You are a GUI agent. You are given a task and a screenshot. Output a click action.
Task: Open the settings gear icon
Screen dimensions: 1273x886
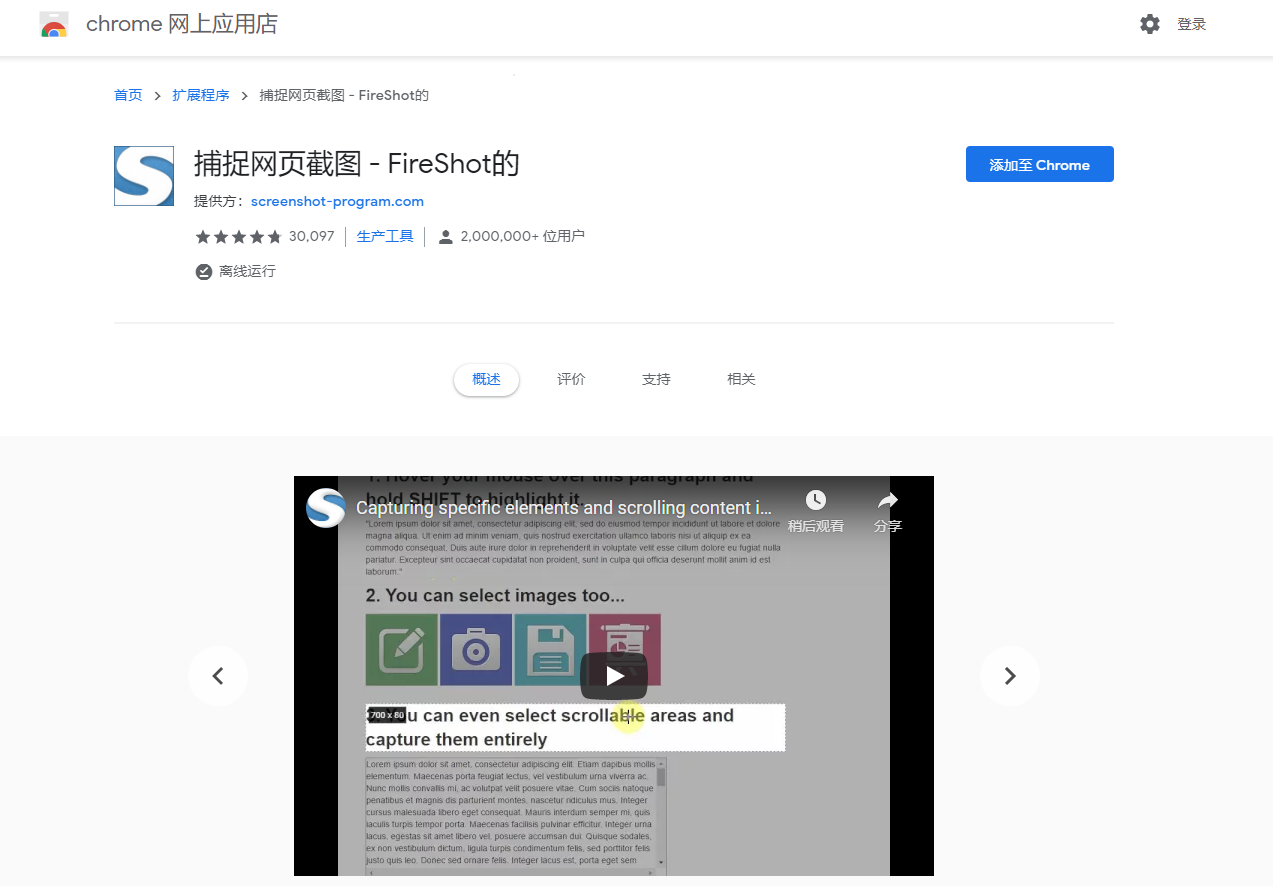click(x=1150, y=24)
